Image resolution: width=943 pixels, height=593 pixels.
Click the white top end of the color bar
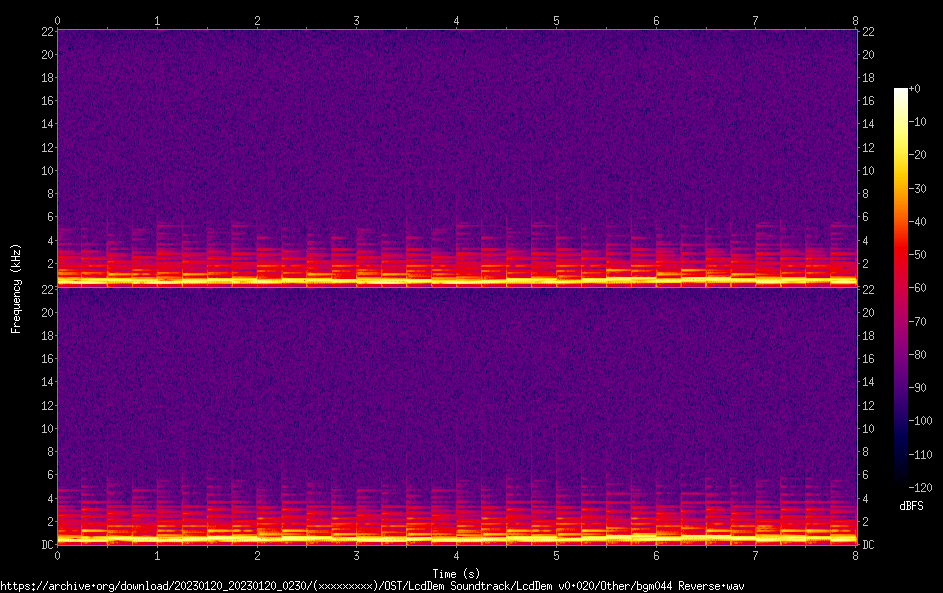pos(901,91)
